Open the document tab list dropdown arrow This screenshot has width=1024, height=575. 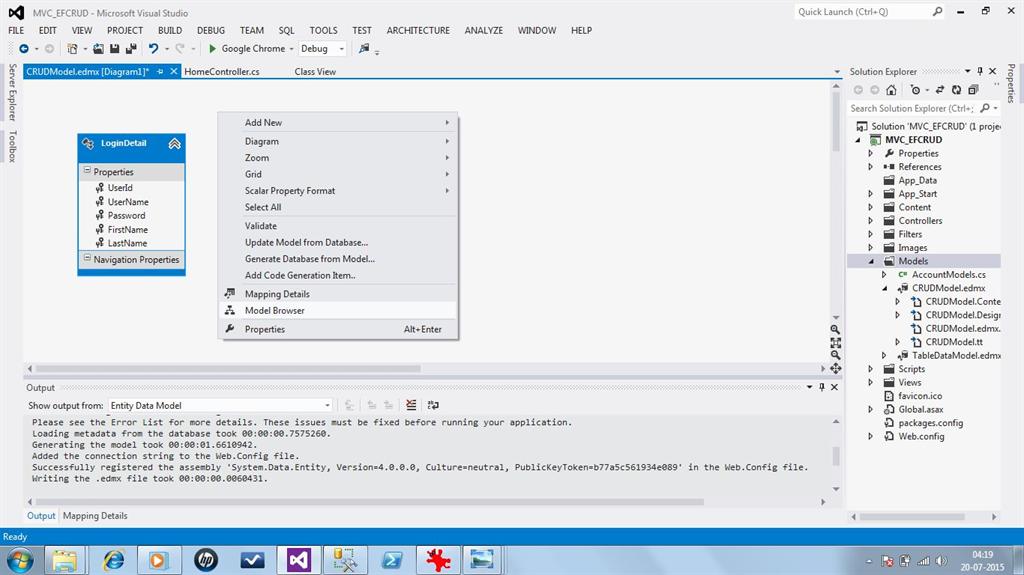[837, 72]
